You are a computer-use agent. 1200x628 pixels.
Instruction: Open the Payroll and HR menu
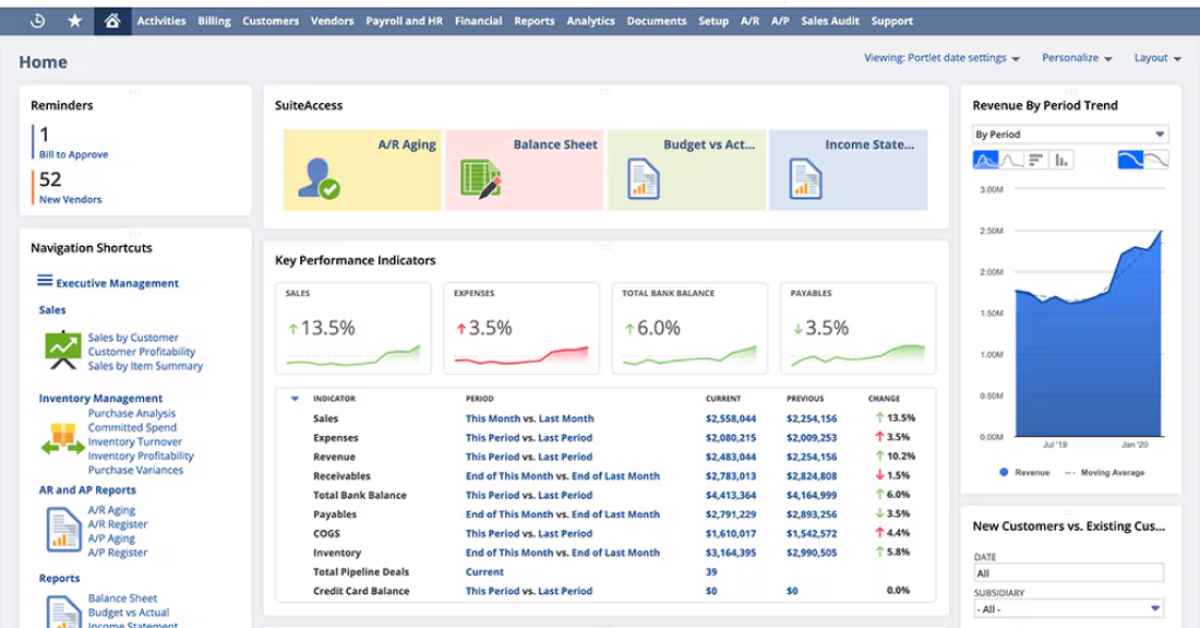(404, 20)
